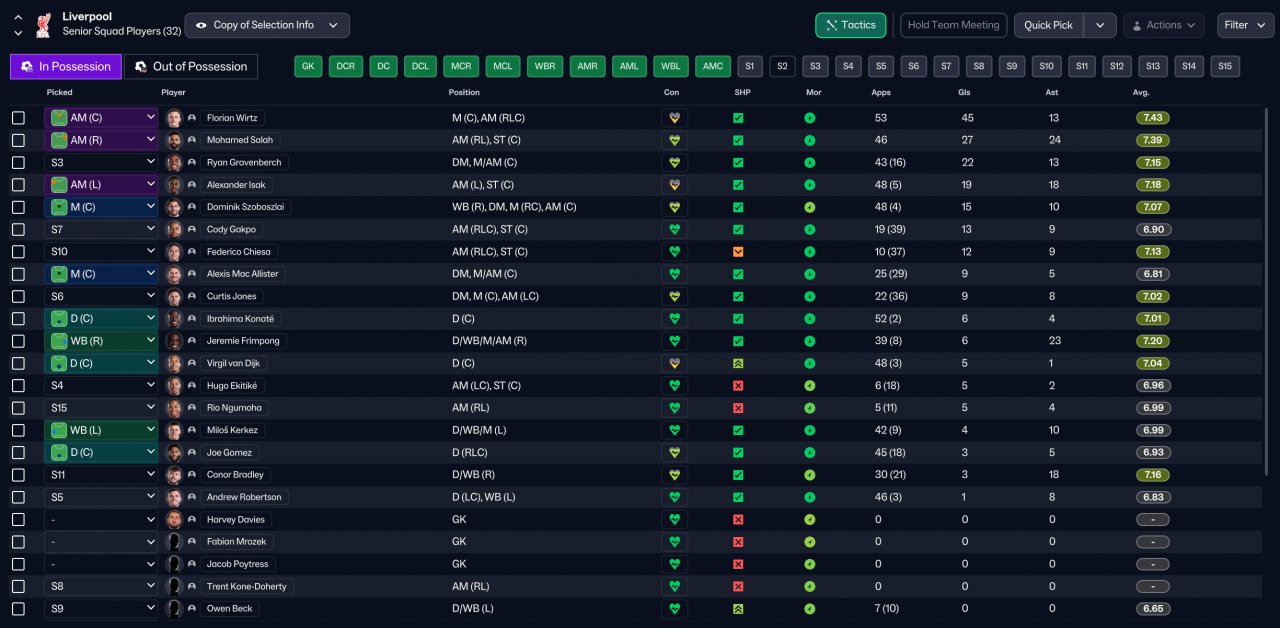Tick the checkbox for Florian Wirtz
Viewport: 1280px width, 628px height.
point(18,118)
